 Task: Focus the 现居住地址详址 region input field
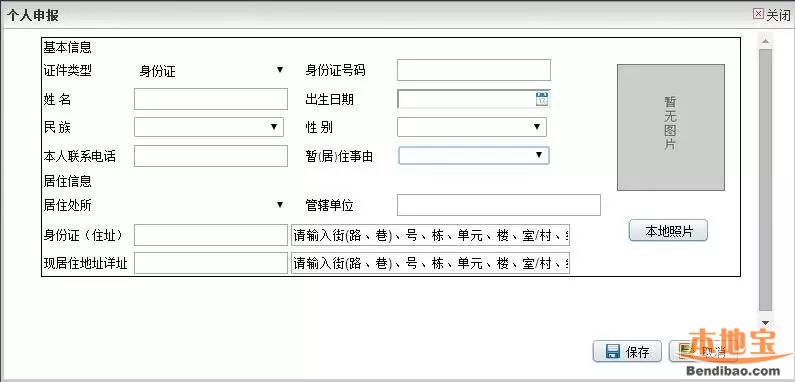coord(211,263)
